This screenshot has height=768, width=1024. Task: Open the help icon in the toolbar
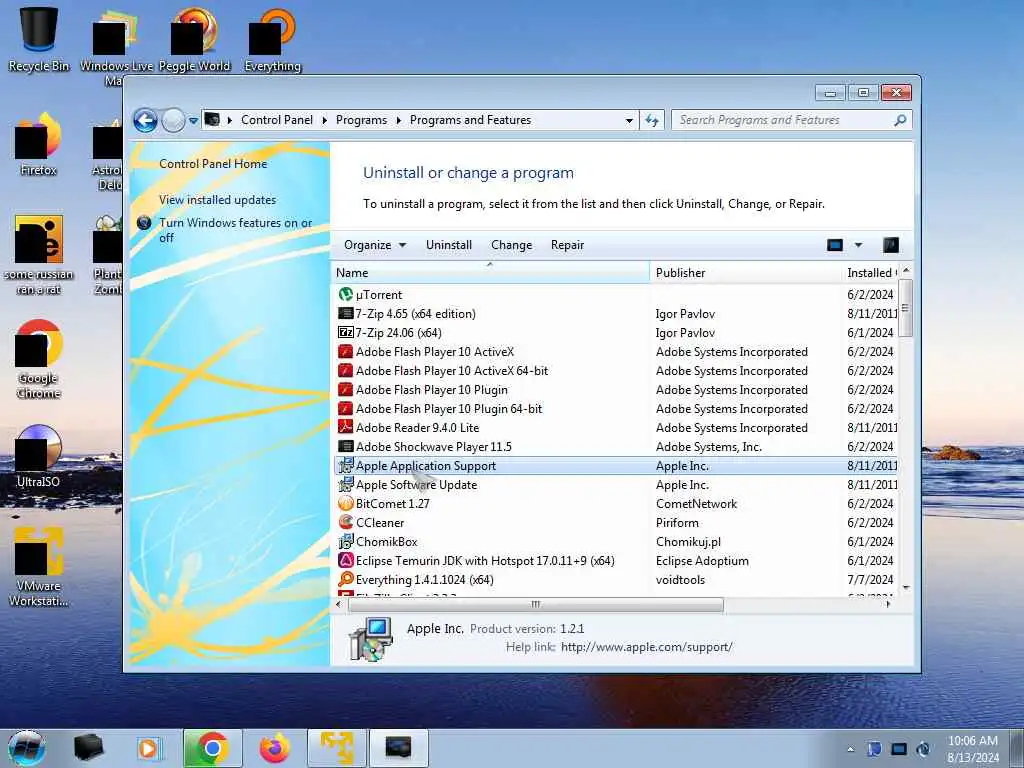click(x=891, y=245)
